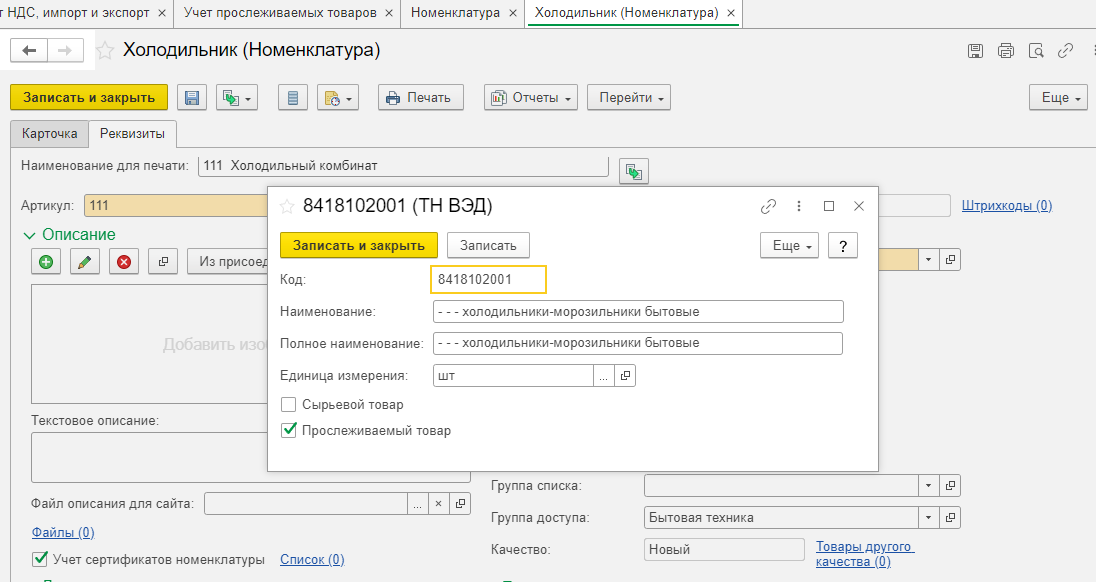Open the Учет прослеживаемых товаров tab
The image size is (1096, 582).
click(280, 13)
